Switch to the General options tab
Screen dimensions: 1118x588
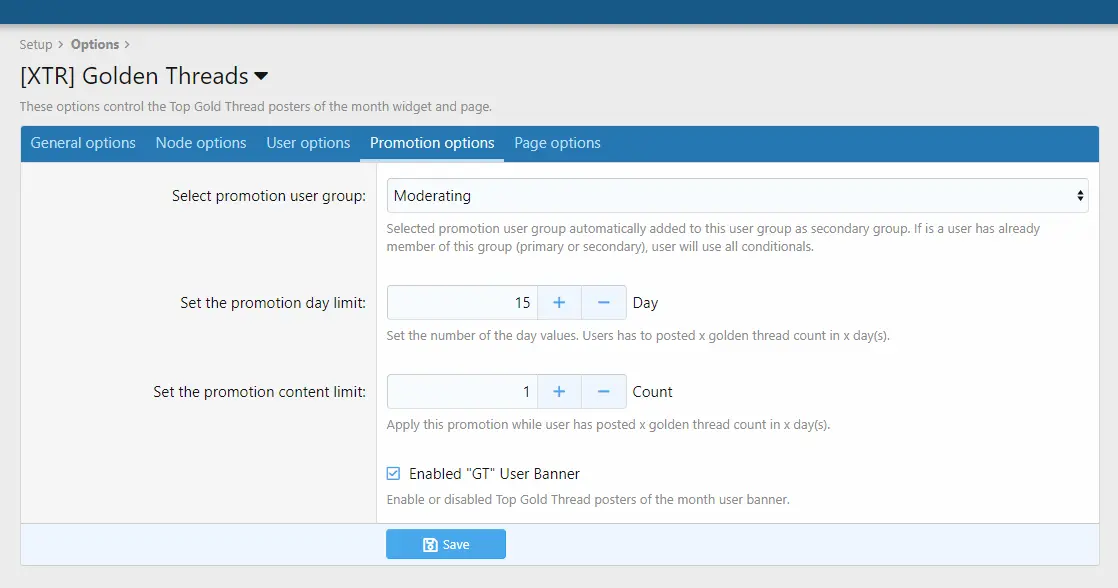click(x=83, y=143)
